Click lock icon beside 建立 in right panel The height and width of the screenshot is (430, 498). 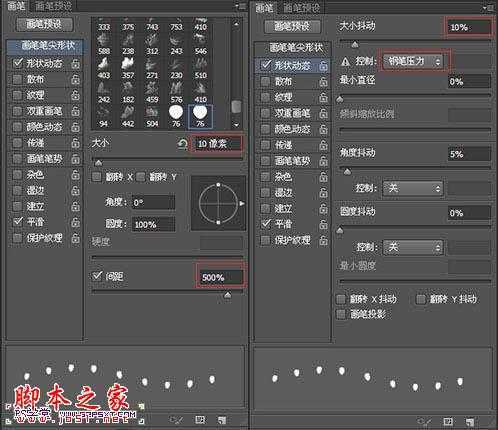pyautogui.click(x=323, y=209)
